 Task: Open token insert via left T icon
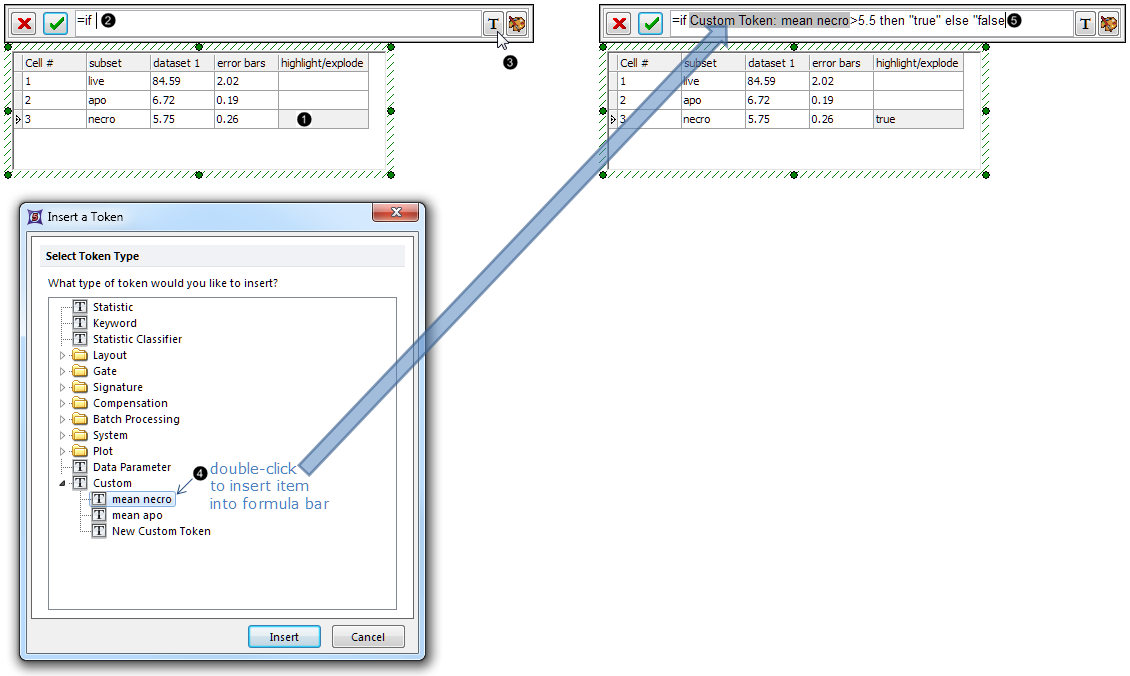pos(493,24)
